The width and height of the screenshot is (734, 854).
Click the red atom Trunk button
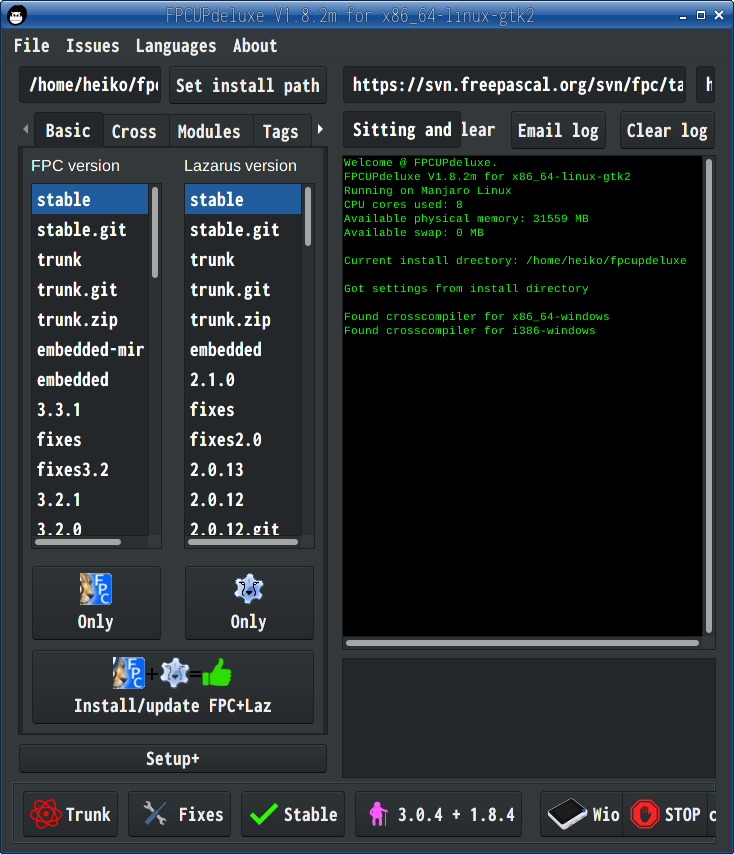point(70,814)
